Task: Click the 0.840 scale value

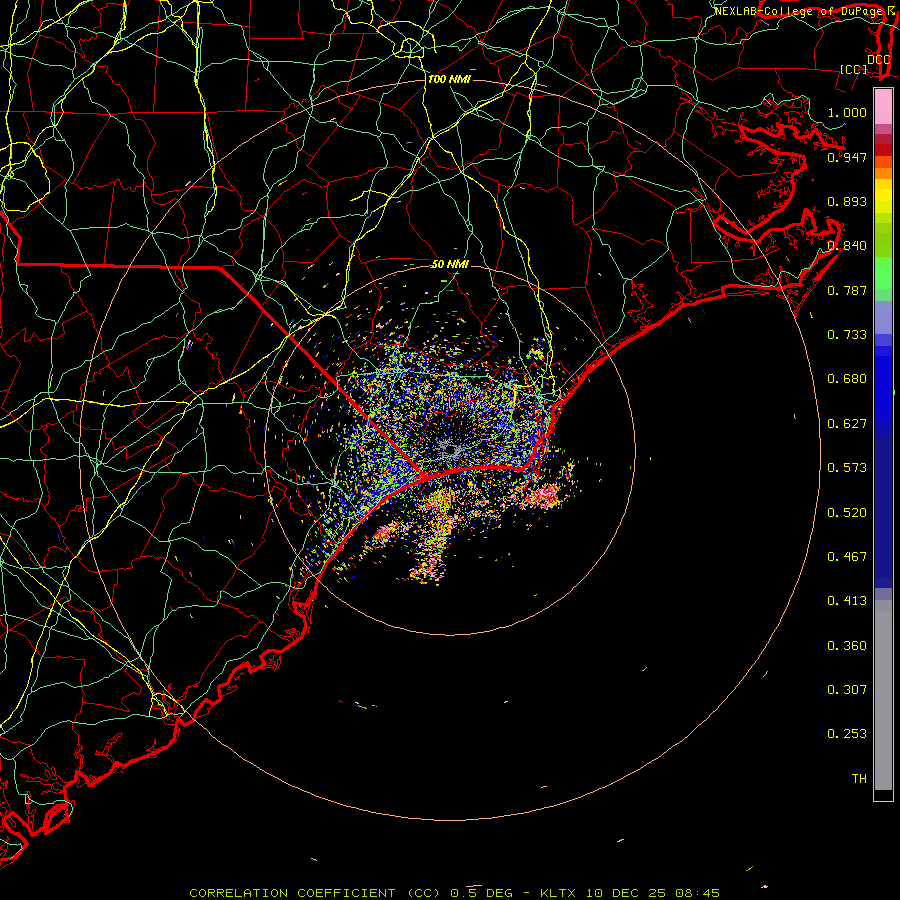Action: 847,246
